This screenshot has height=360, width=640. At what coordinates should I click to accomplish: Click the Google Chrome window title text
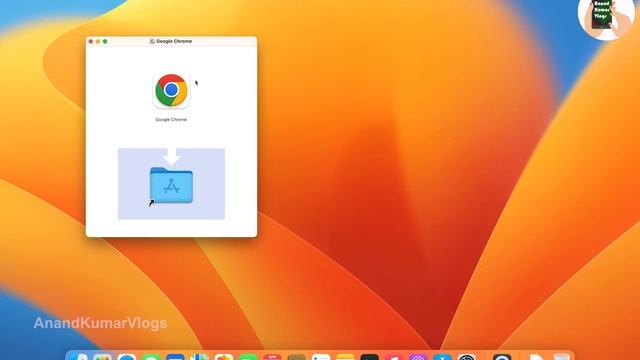click(x=174, y=41)
